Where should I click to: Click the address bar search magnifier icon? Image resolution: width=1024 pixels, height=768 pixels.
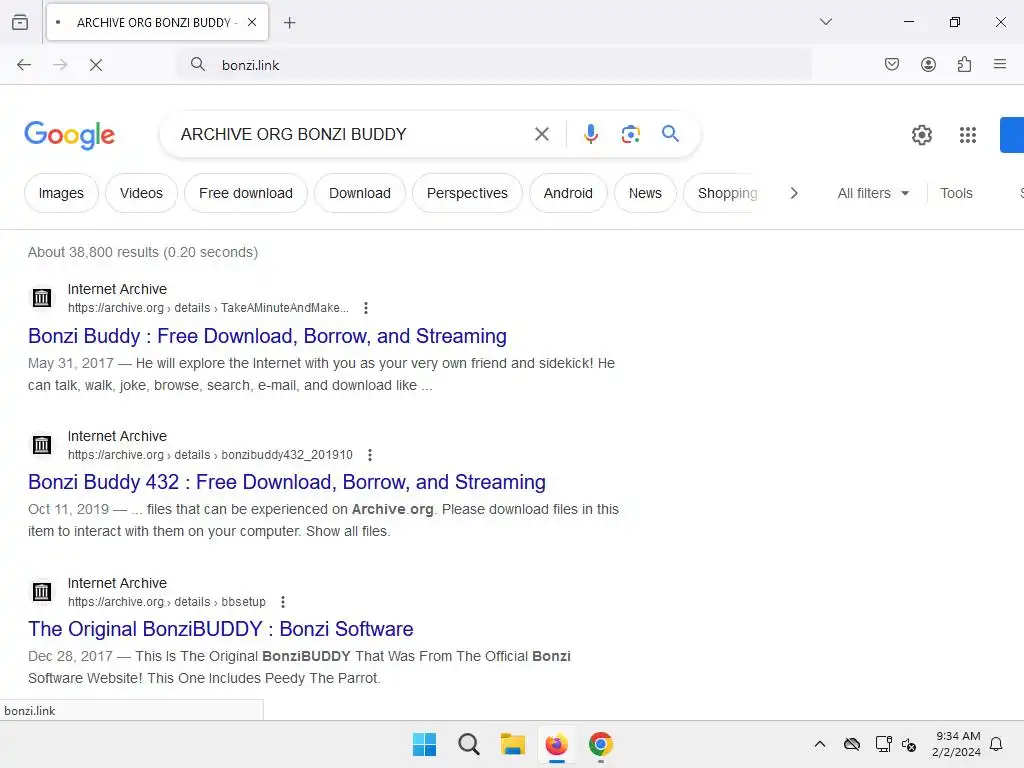click(198, 64)
